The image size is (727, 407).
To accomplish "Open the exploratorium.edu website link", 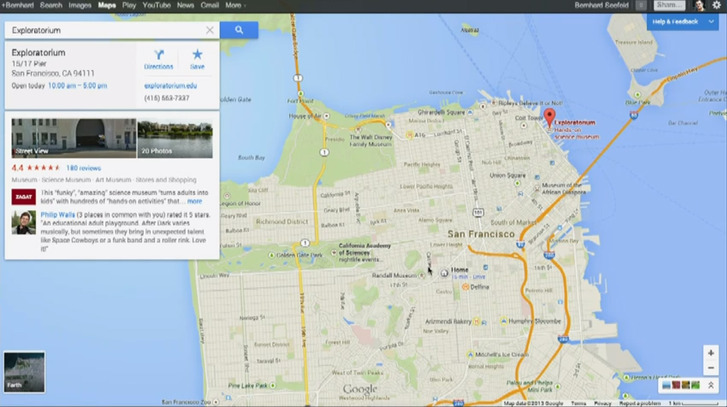I will [171, 86].
